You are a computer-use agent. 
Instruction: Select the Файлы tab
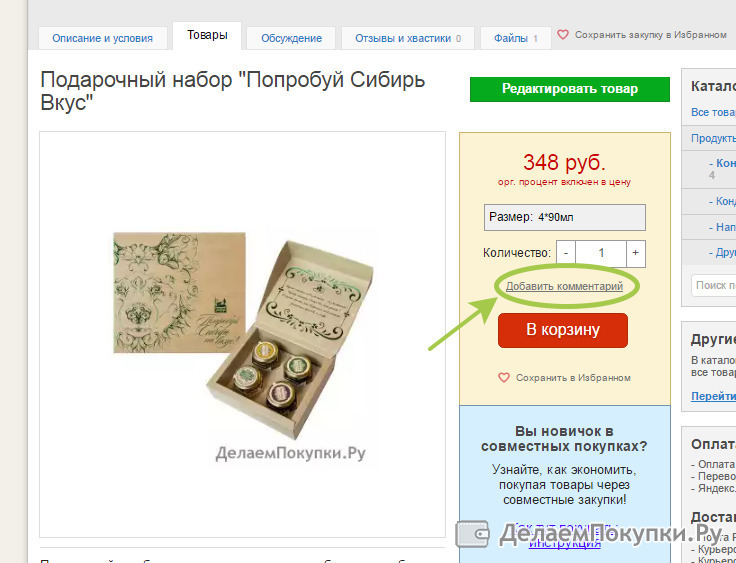[x=515, y=38]
